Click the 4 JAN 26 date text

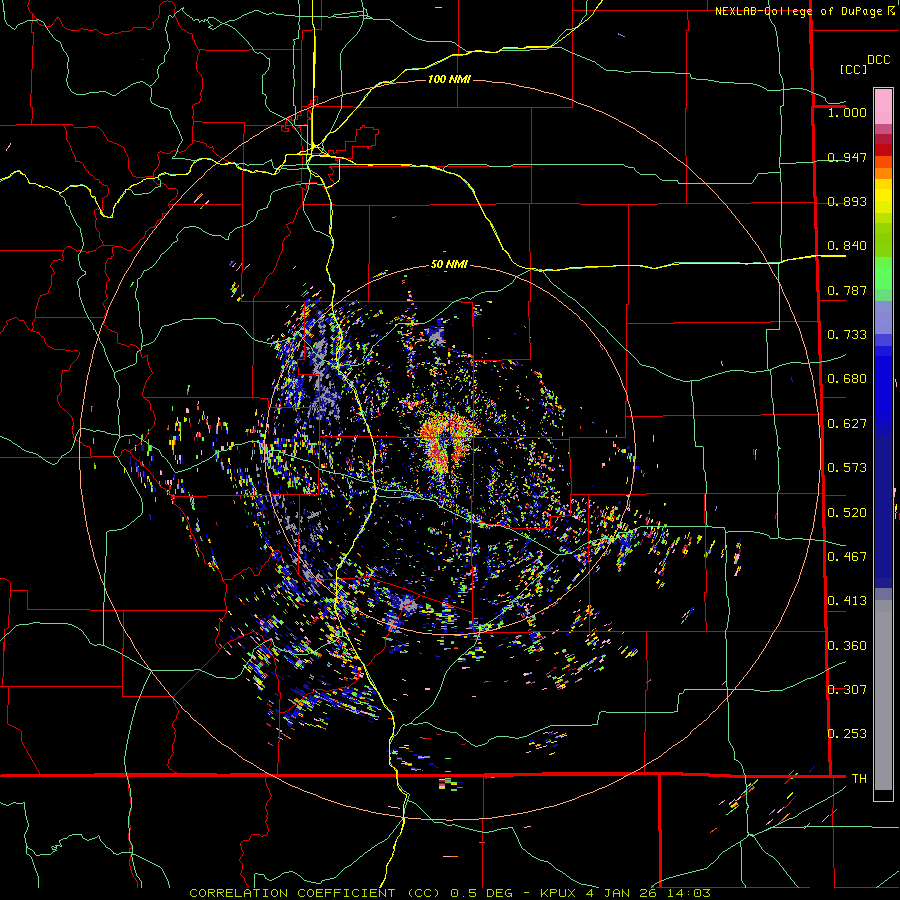[x=622, y=893]
